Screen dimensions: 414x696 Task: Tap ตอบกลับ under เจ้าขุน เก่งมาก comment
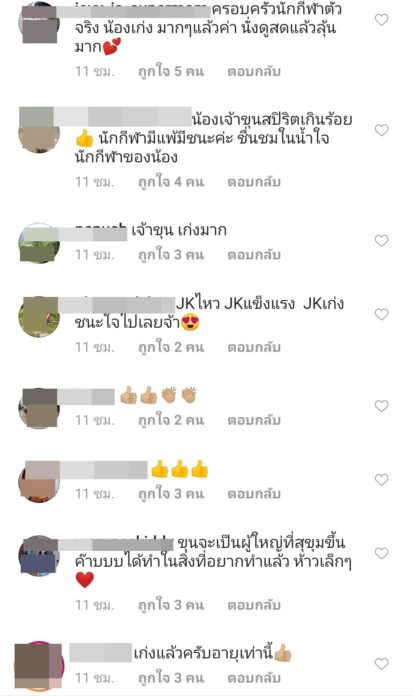[254, 255]
